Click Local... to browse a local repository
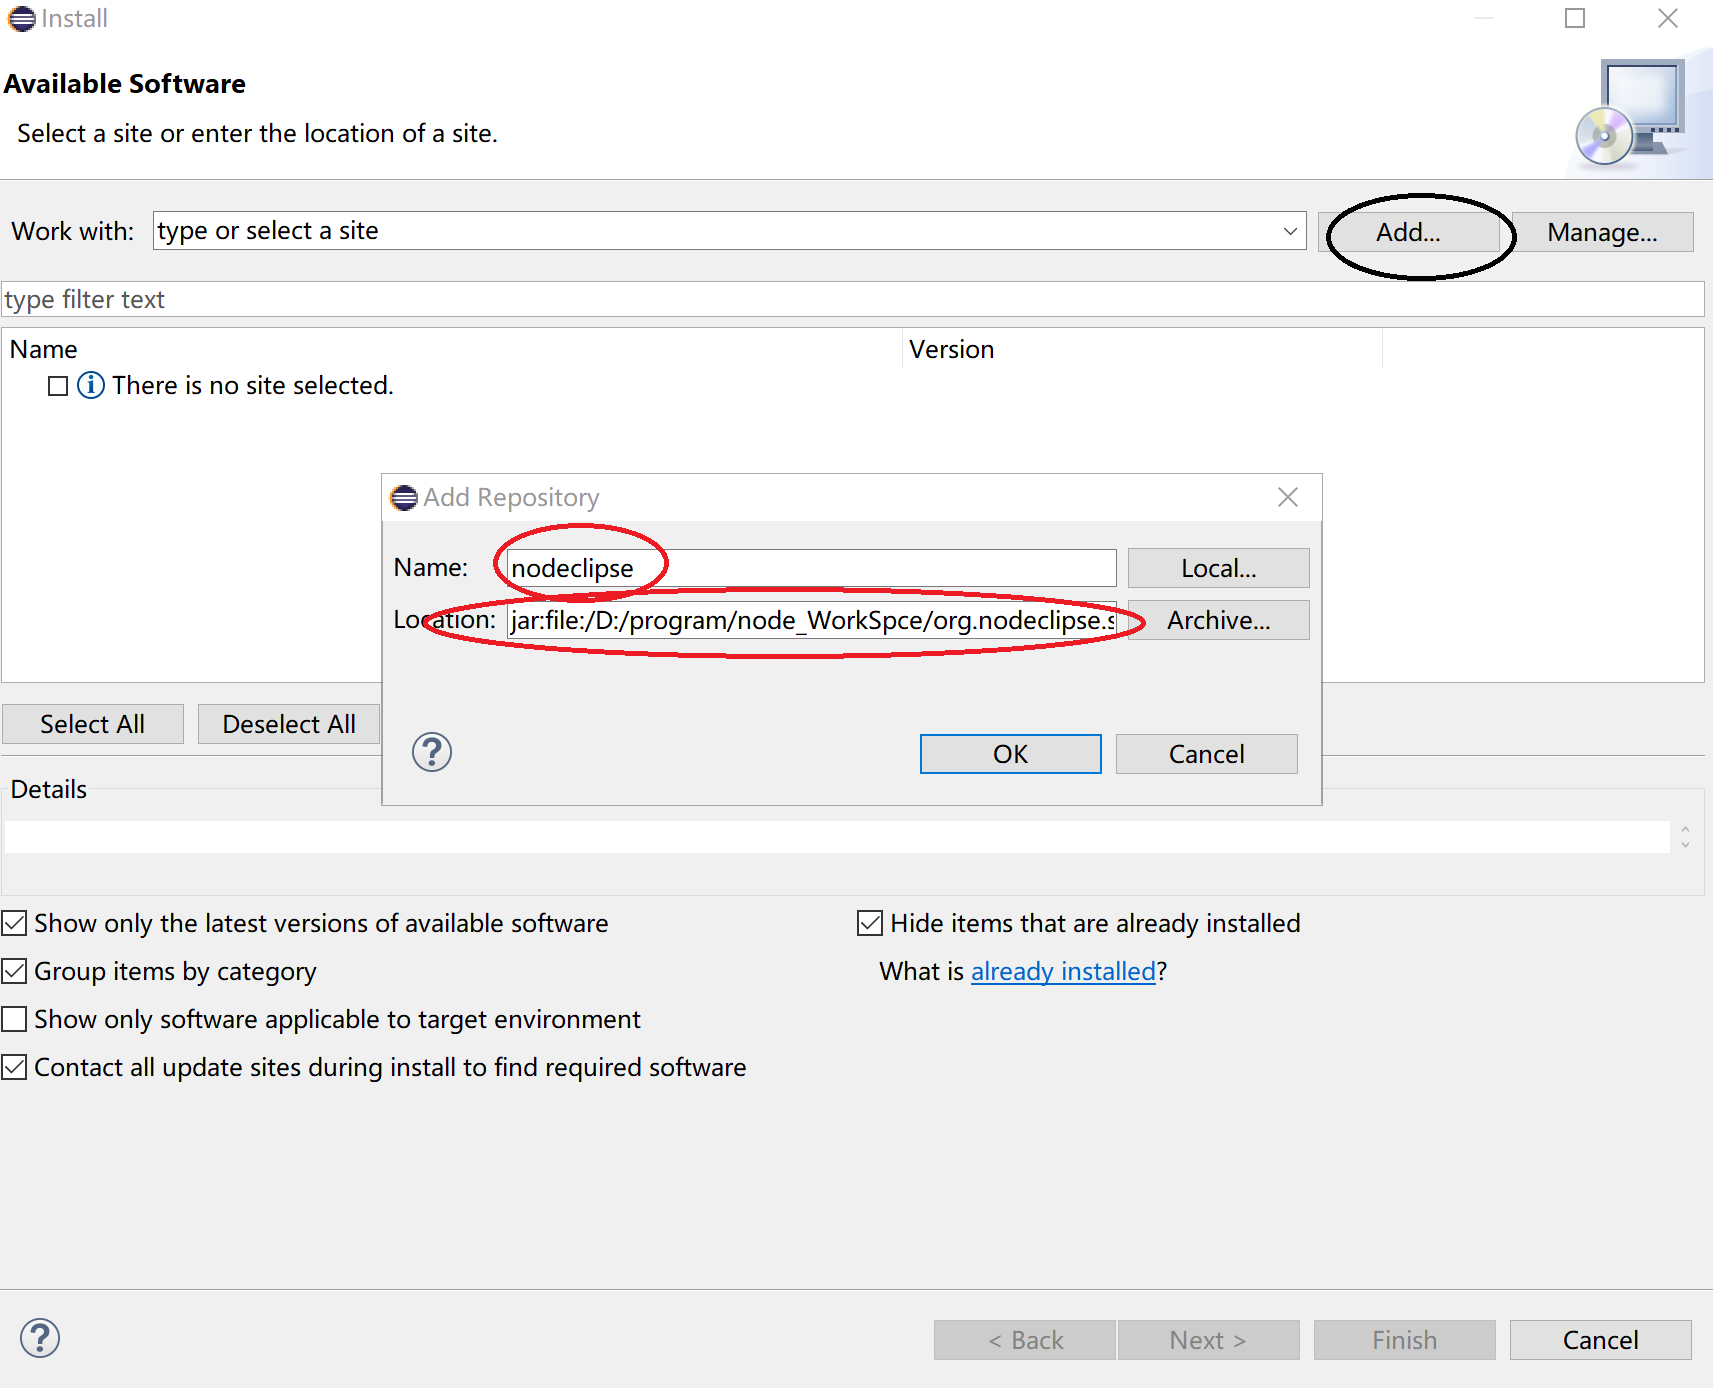Viewport: 1713px width, 1388px height. pyautogui.click(x=1218, y=568)
